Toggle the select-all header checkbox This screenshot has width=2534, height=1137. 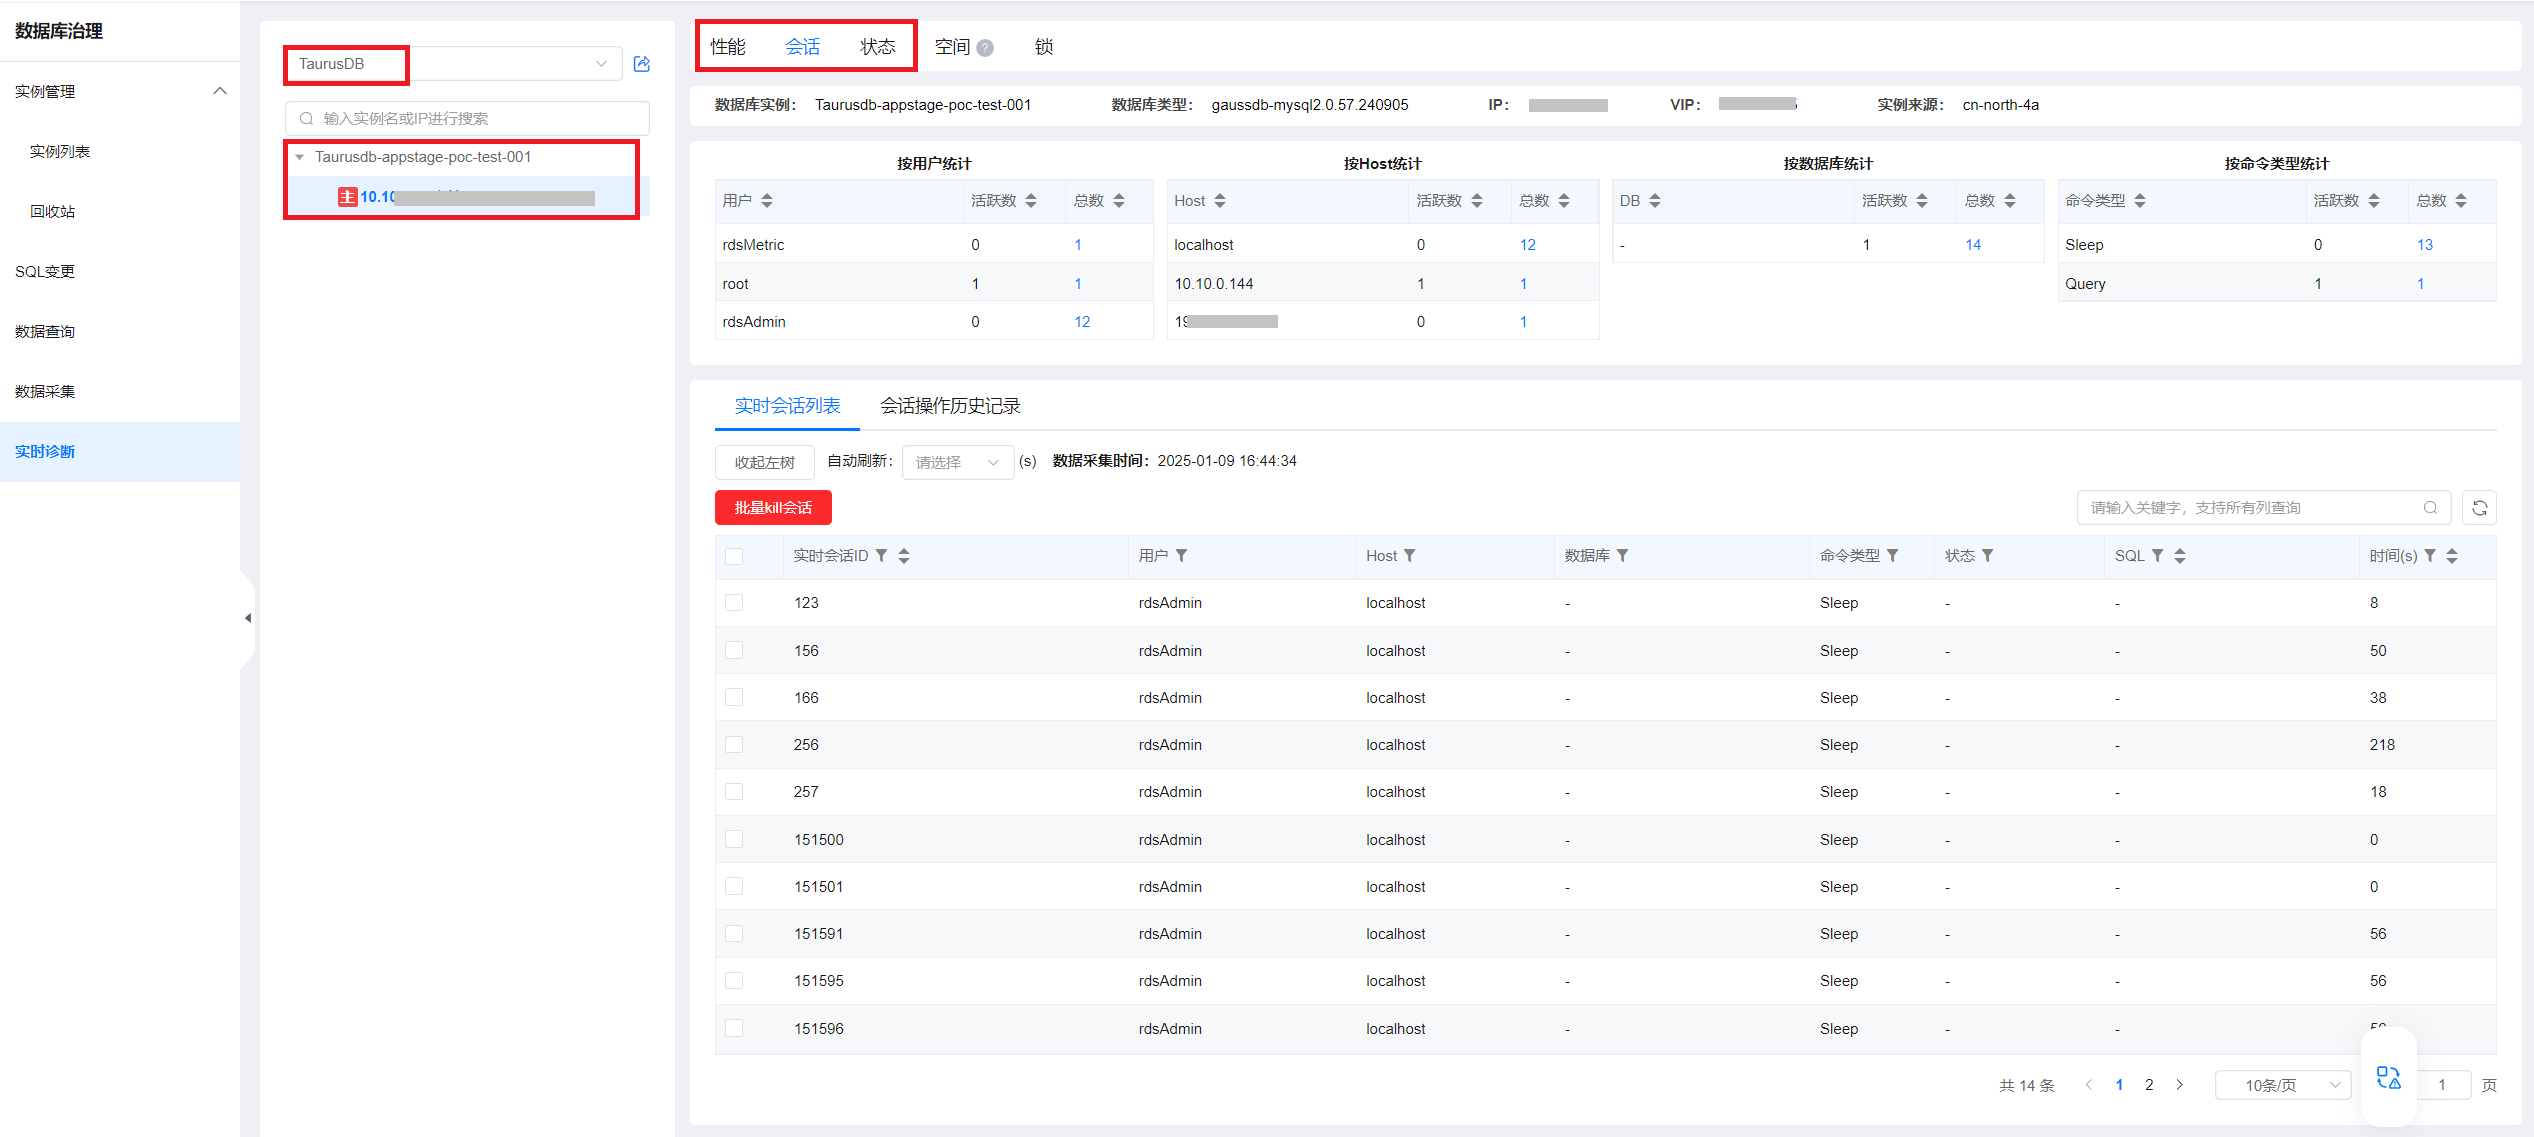click(734, 556)
